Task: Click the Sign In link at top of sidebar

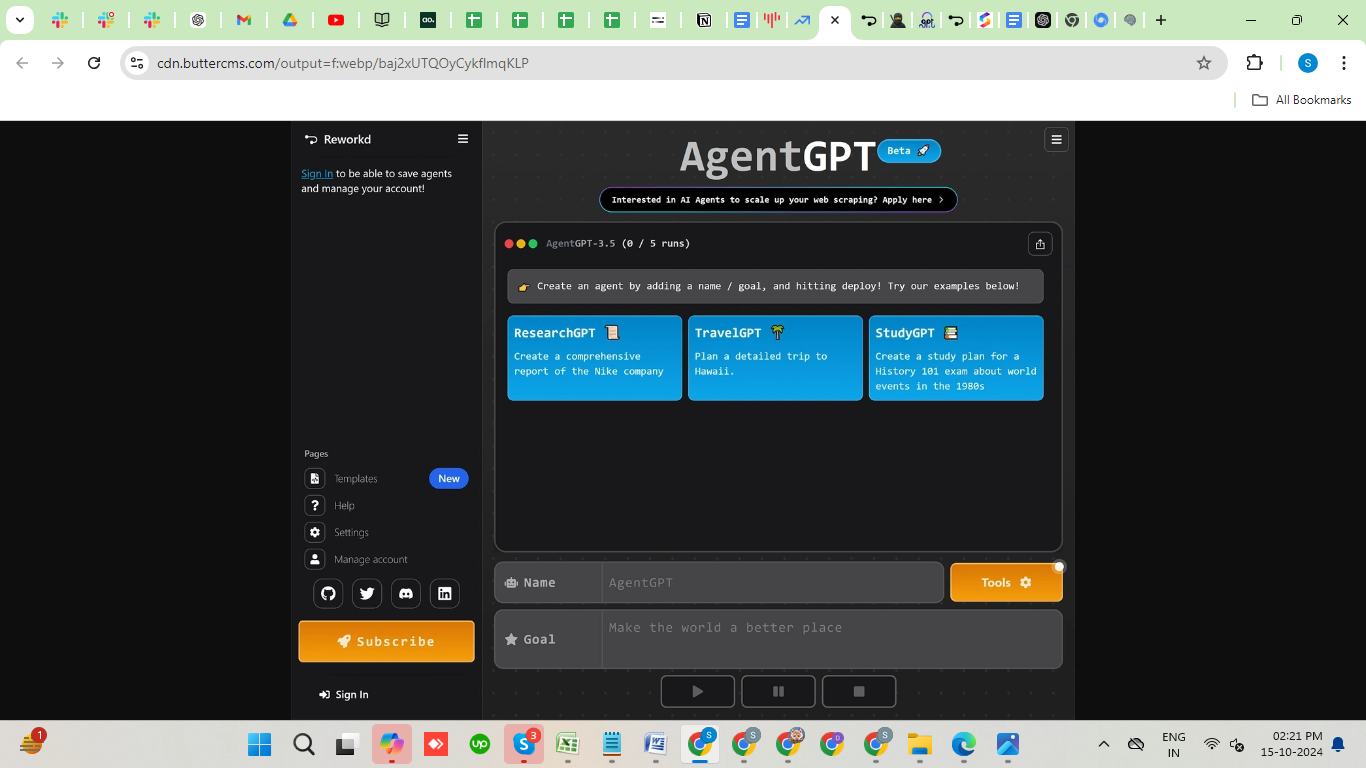Action: pos(317,173)
